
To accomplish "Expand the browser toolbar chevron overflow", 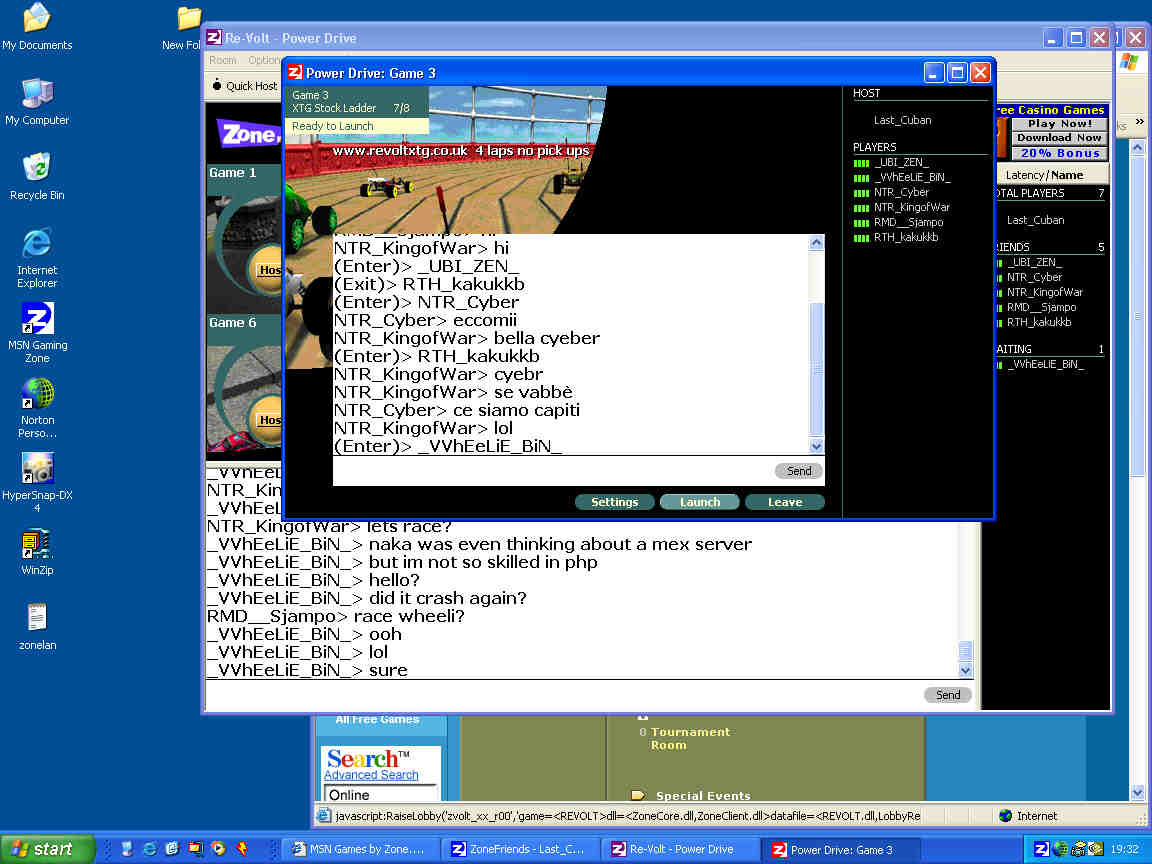I will pos(1140,122).
